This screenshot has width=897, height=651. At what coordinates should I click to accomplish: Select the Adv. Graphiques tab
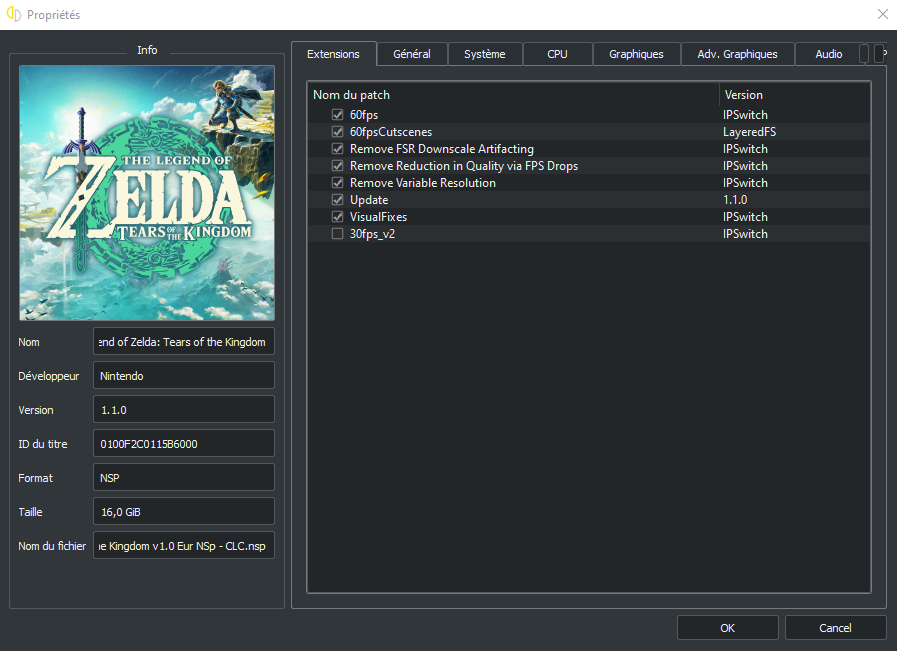(737, 54)
